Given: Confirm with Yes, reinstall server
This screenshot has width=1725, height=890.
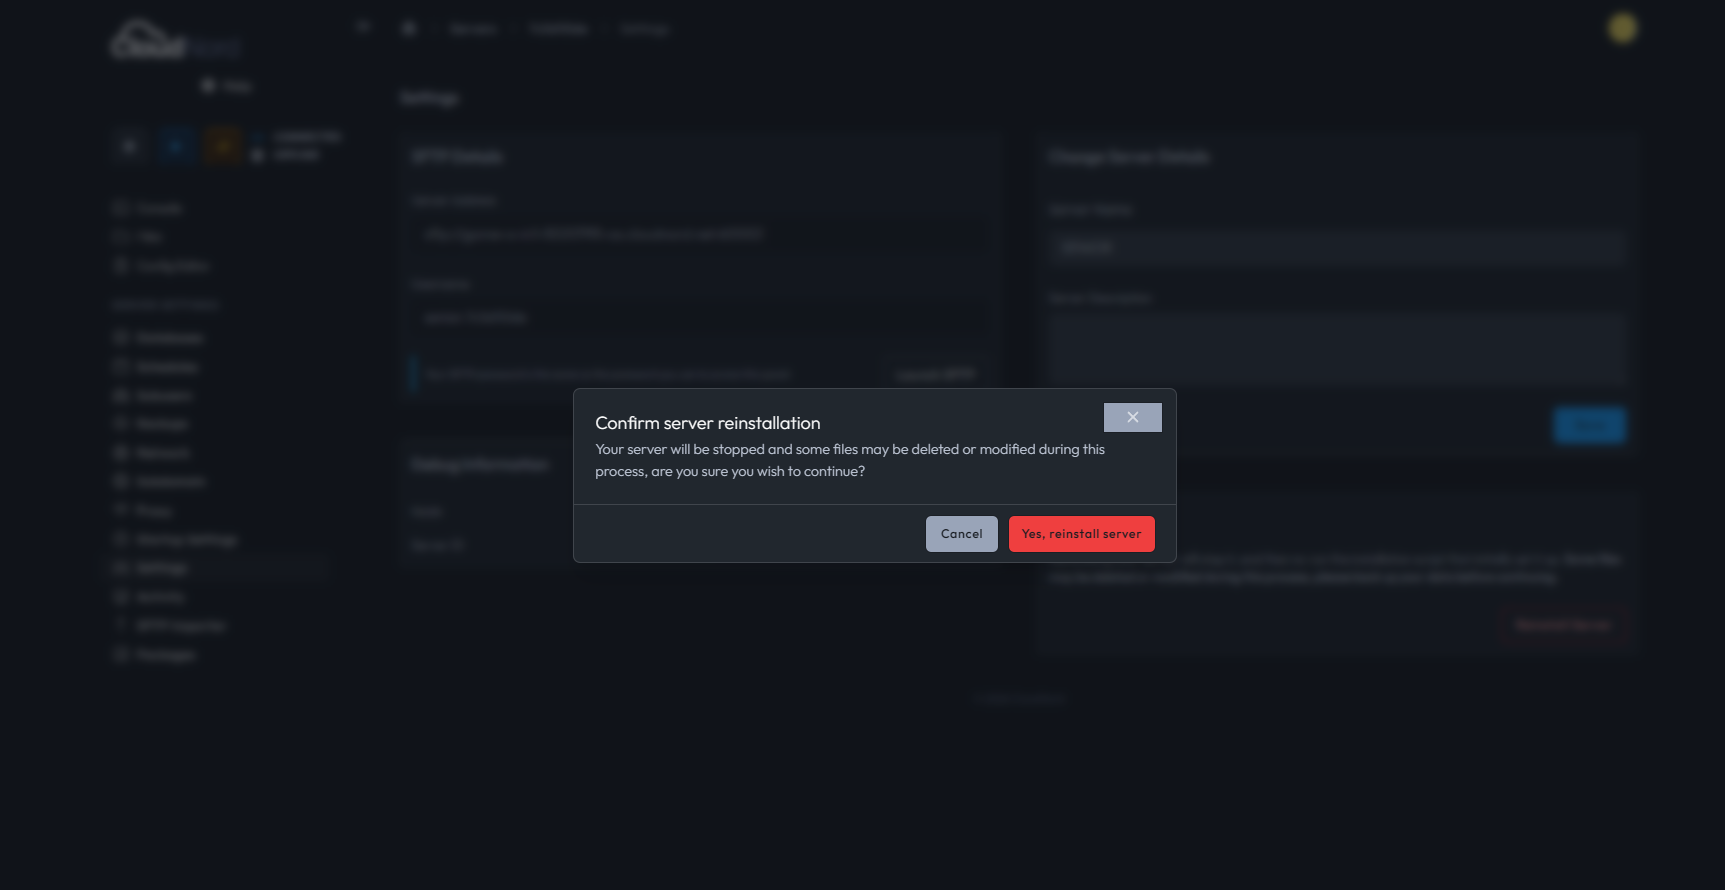Looking at the screenshot, I should tap(1081, 534).
